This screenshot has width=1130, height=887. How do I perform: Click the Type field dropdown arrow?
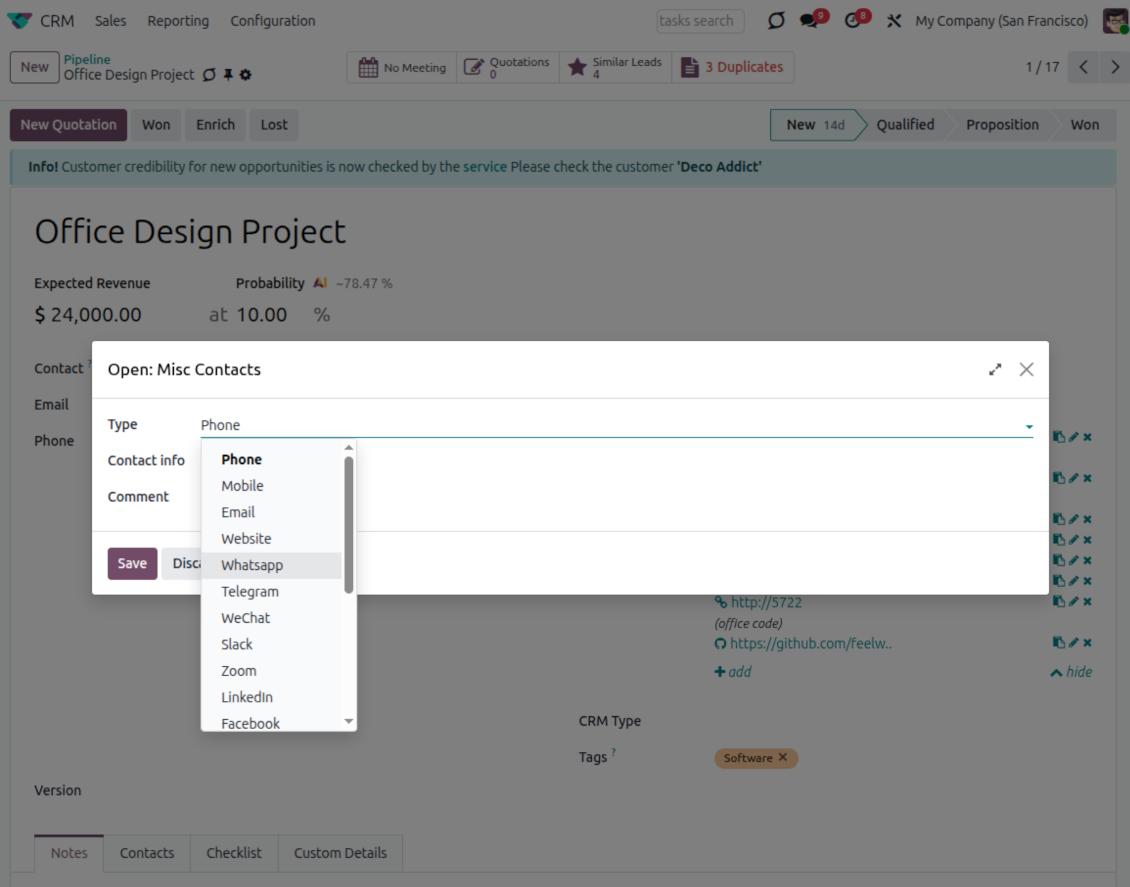[x=1028, y=427]
